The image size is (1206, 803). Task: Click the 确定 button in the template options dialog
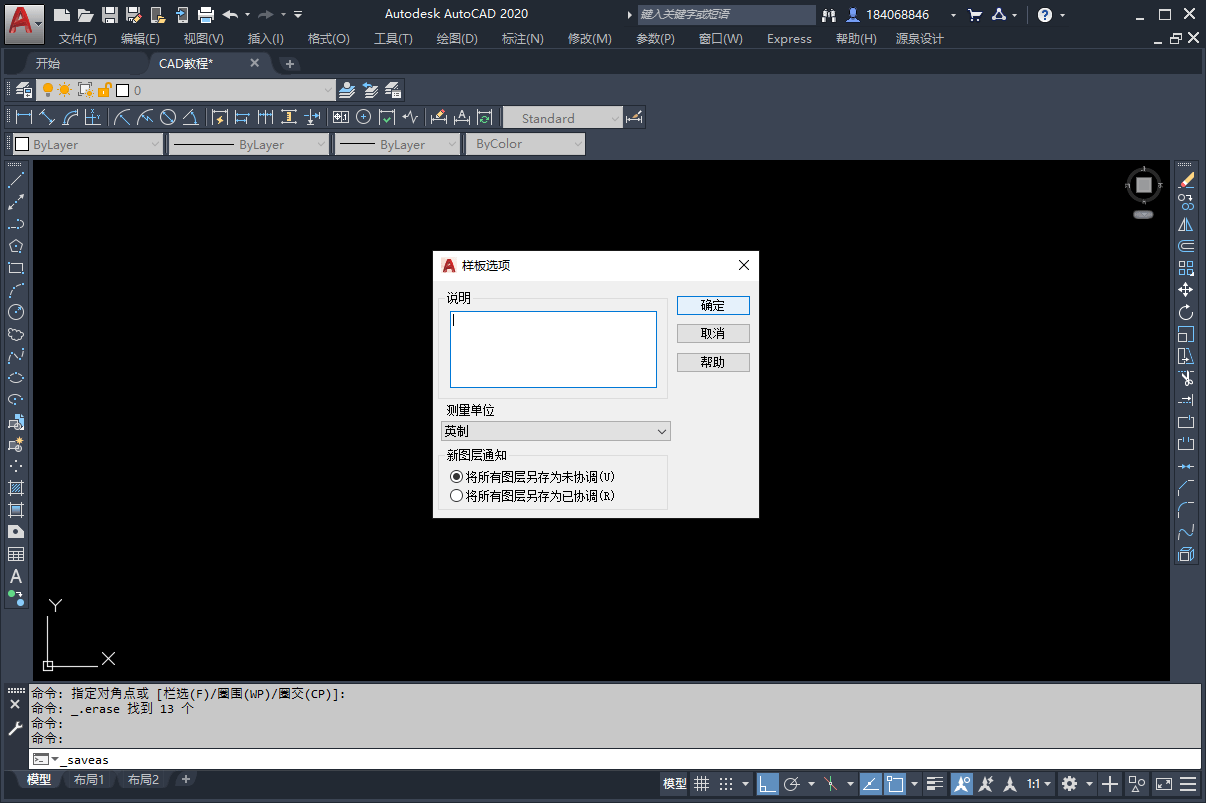pyautogui.click(x=713, y=306)
